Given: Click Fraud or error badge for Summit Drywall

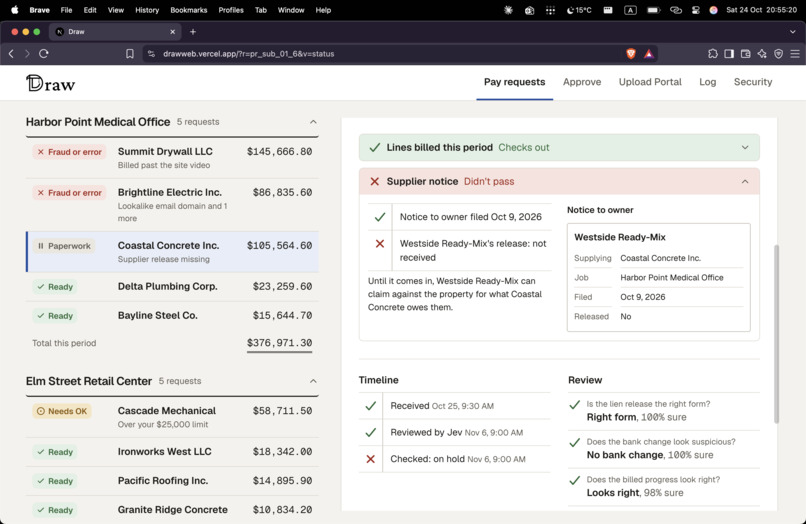Looking at the screenshot, I should [69, 152].
